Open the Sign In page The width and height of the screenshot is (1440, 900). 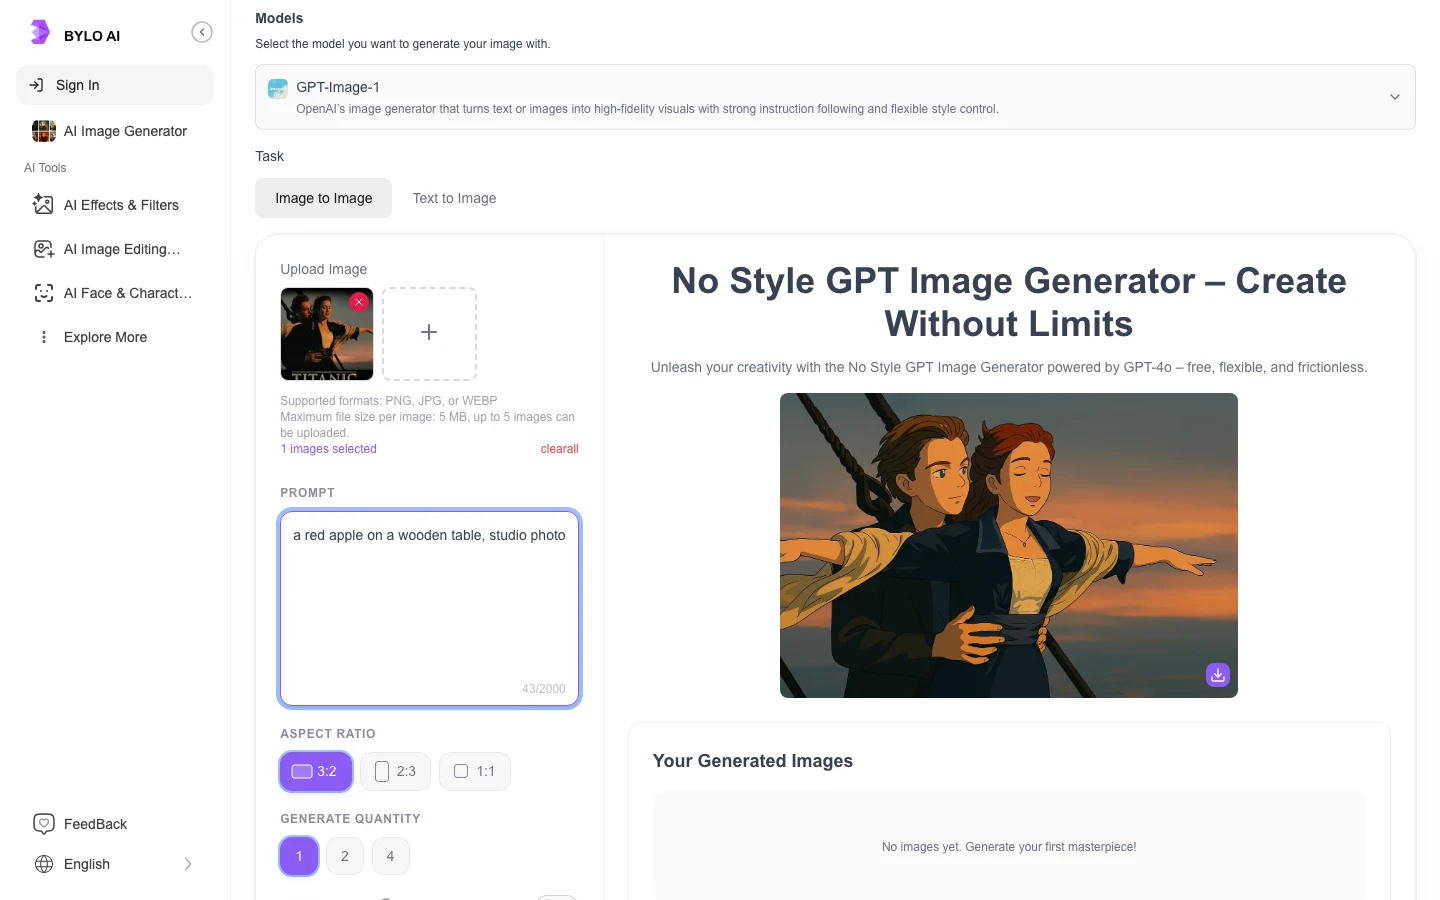[x=115, y=85]
